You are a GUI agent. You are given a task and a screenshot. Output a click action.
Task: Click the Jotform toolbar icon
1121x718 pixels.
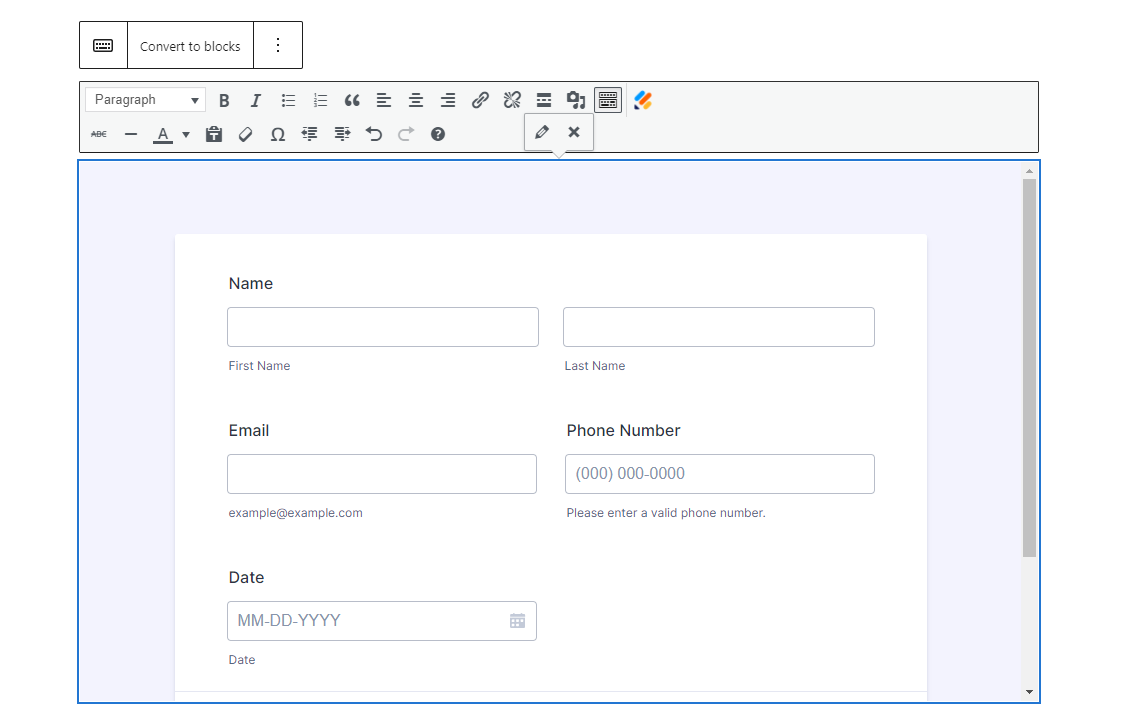pyautogui.click(x=643, y=100)
